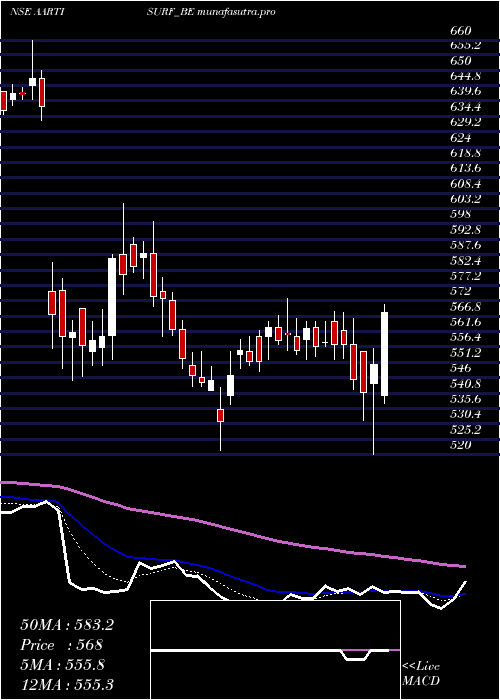Viewport: 500px width, 700px height.
Task: Pick the 587.6 price label
Action: 466,245
